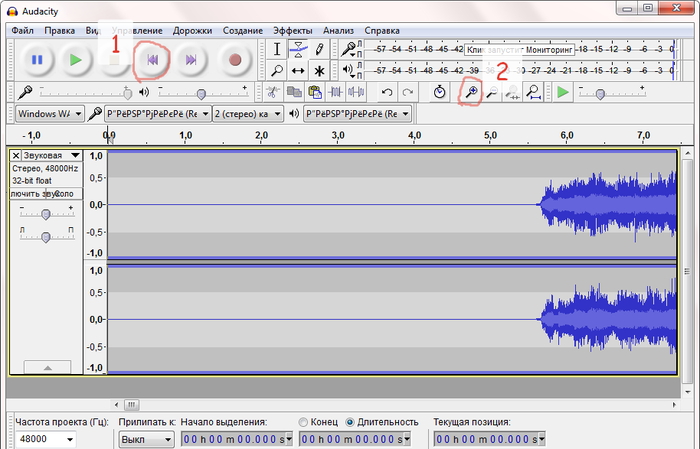The height and width of the screenshot is (449, 700).
Task: Select the Конец radio button
Action: 303,422
